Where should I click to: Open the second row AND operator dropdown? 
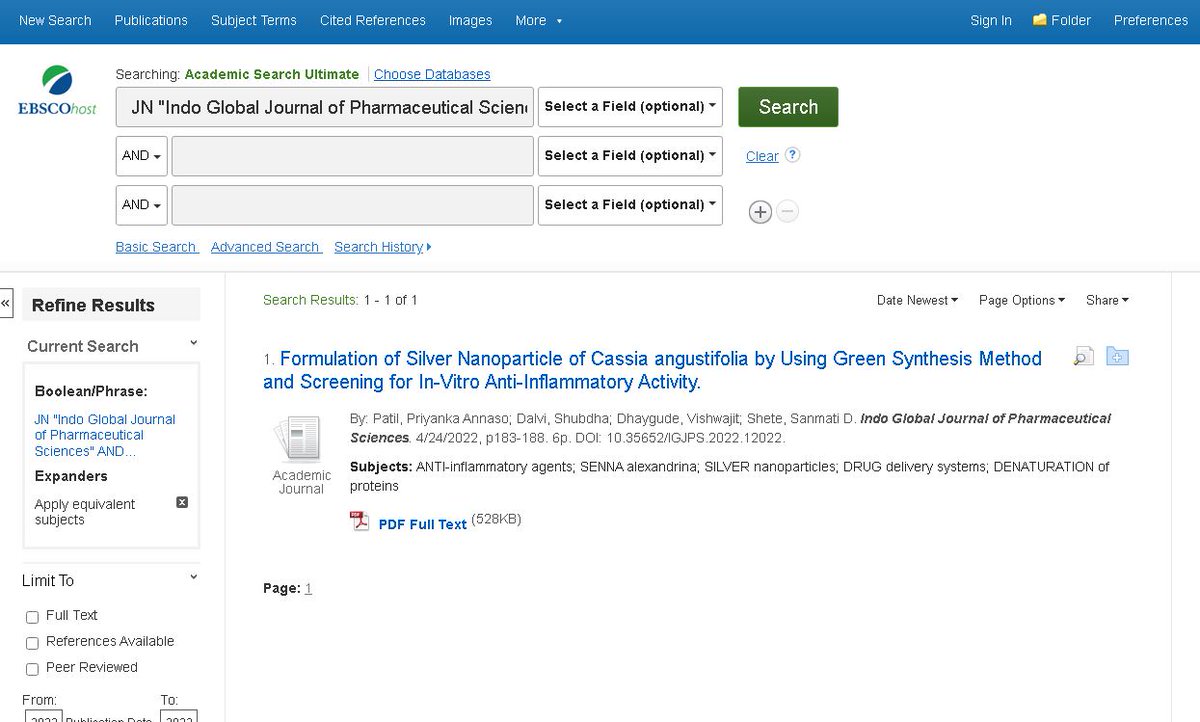click(x=141, y=156)
